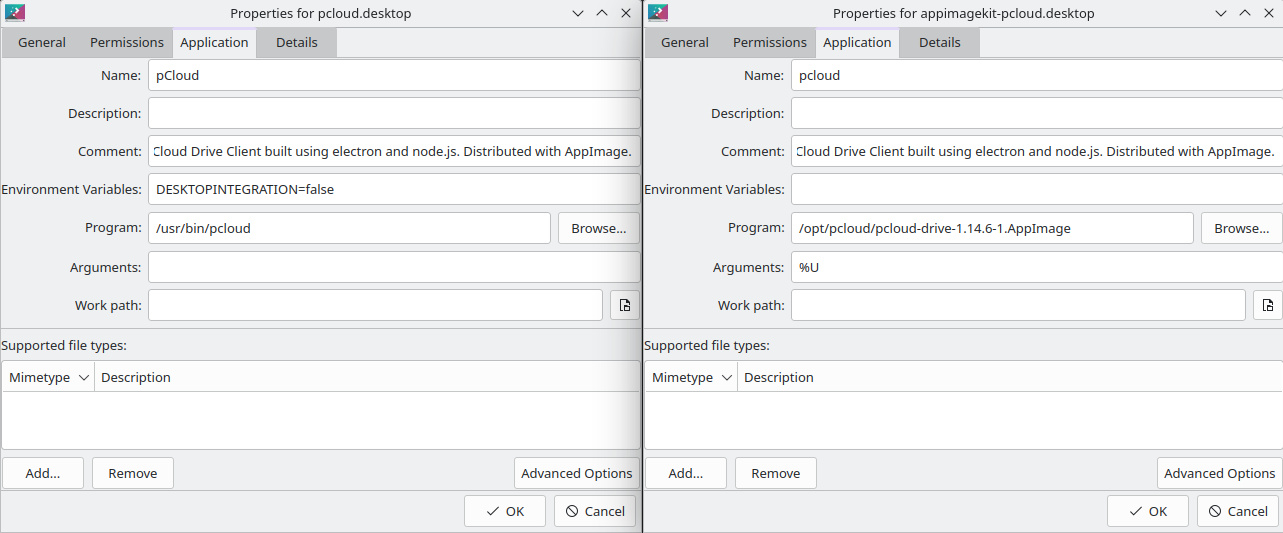This screenshot has height=533, width=1283.
Task: Click the Comment field in pcloud.desktop window
Action: pos(394,151)
